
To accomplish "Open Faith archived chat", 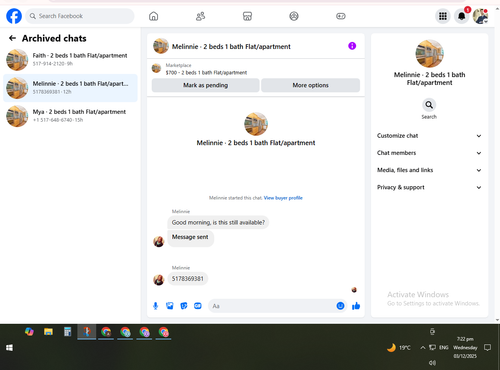I will tap(70, 60).
